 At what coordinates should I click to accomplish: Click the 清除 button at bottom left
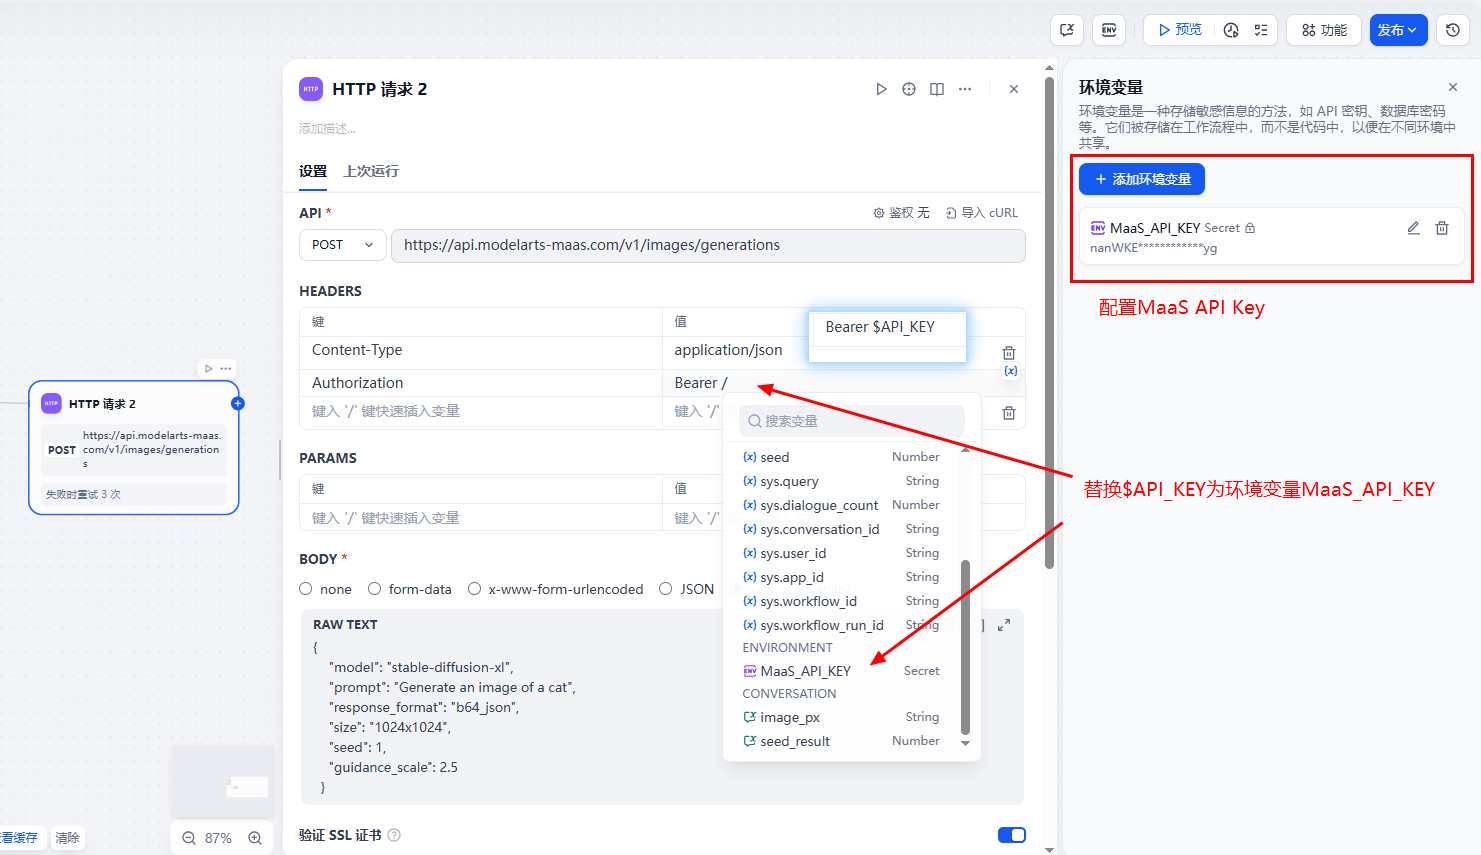point(68,838)
